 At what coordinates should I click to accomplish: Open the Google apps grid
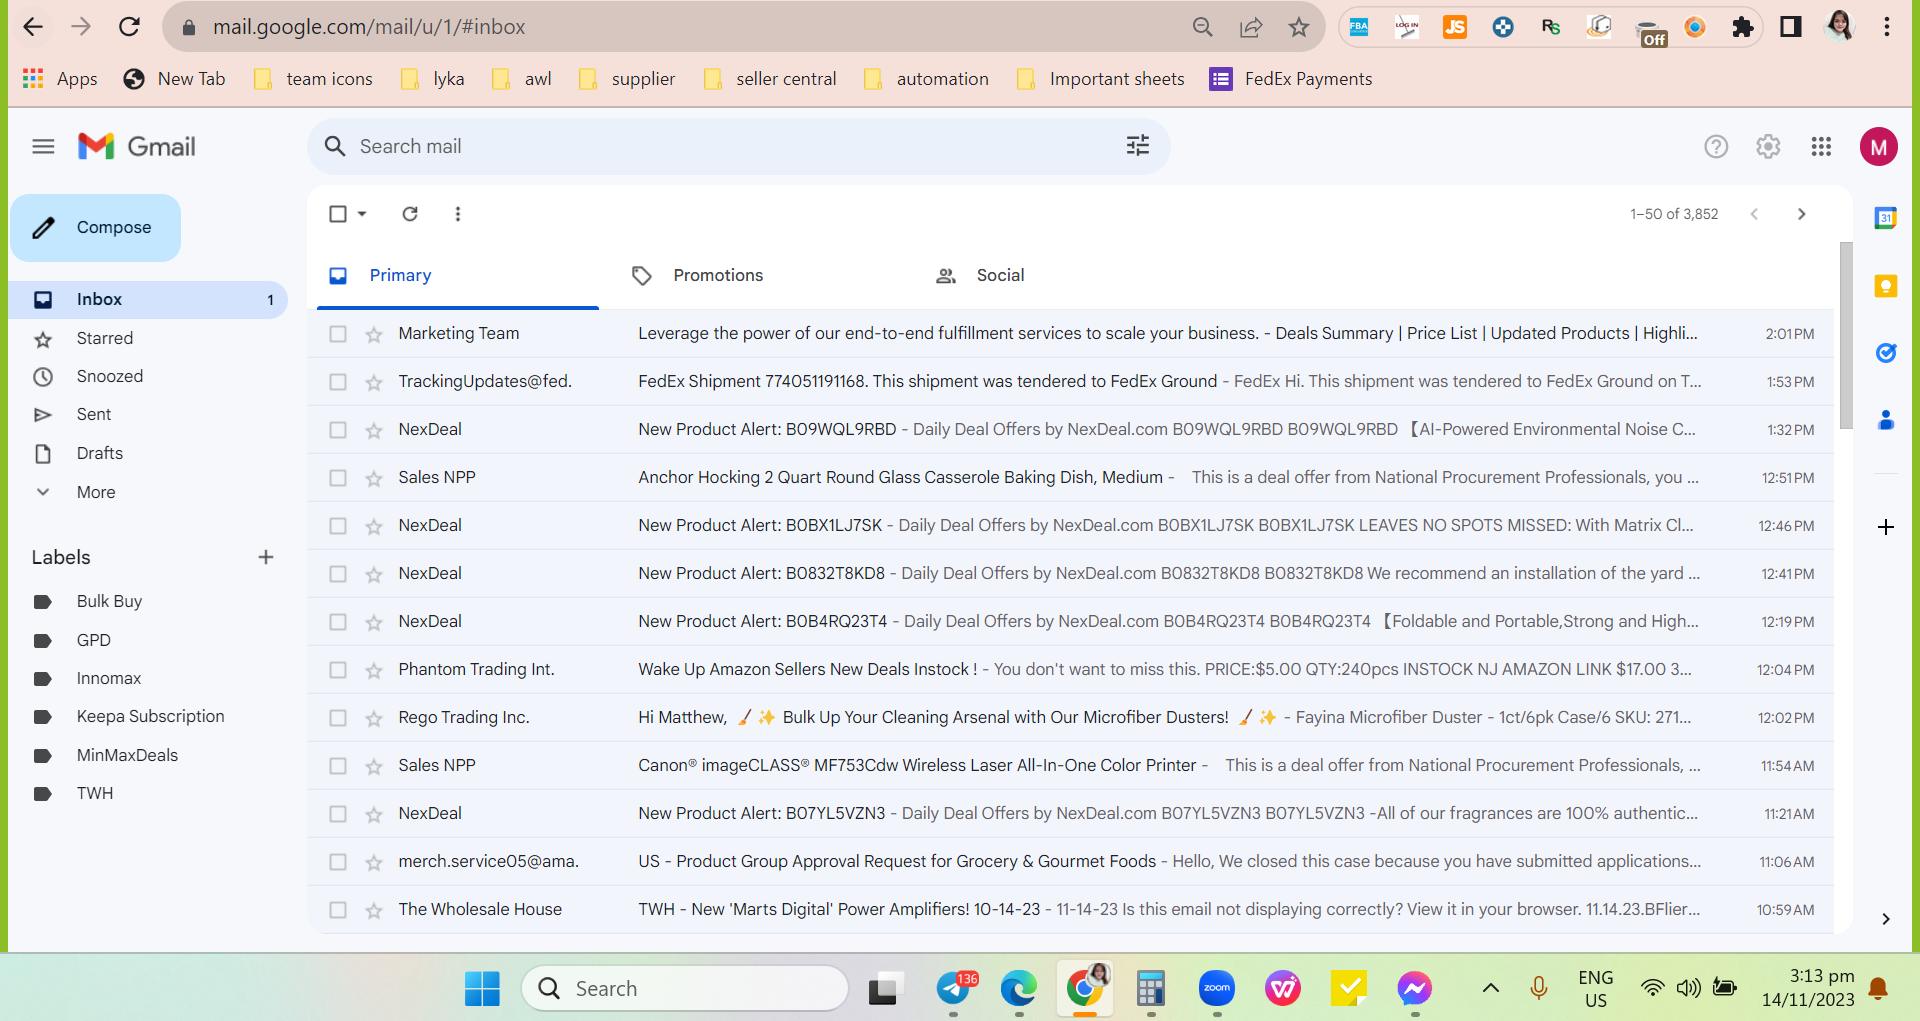[1821, 147]
